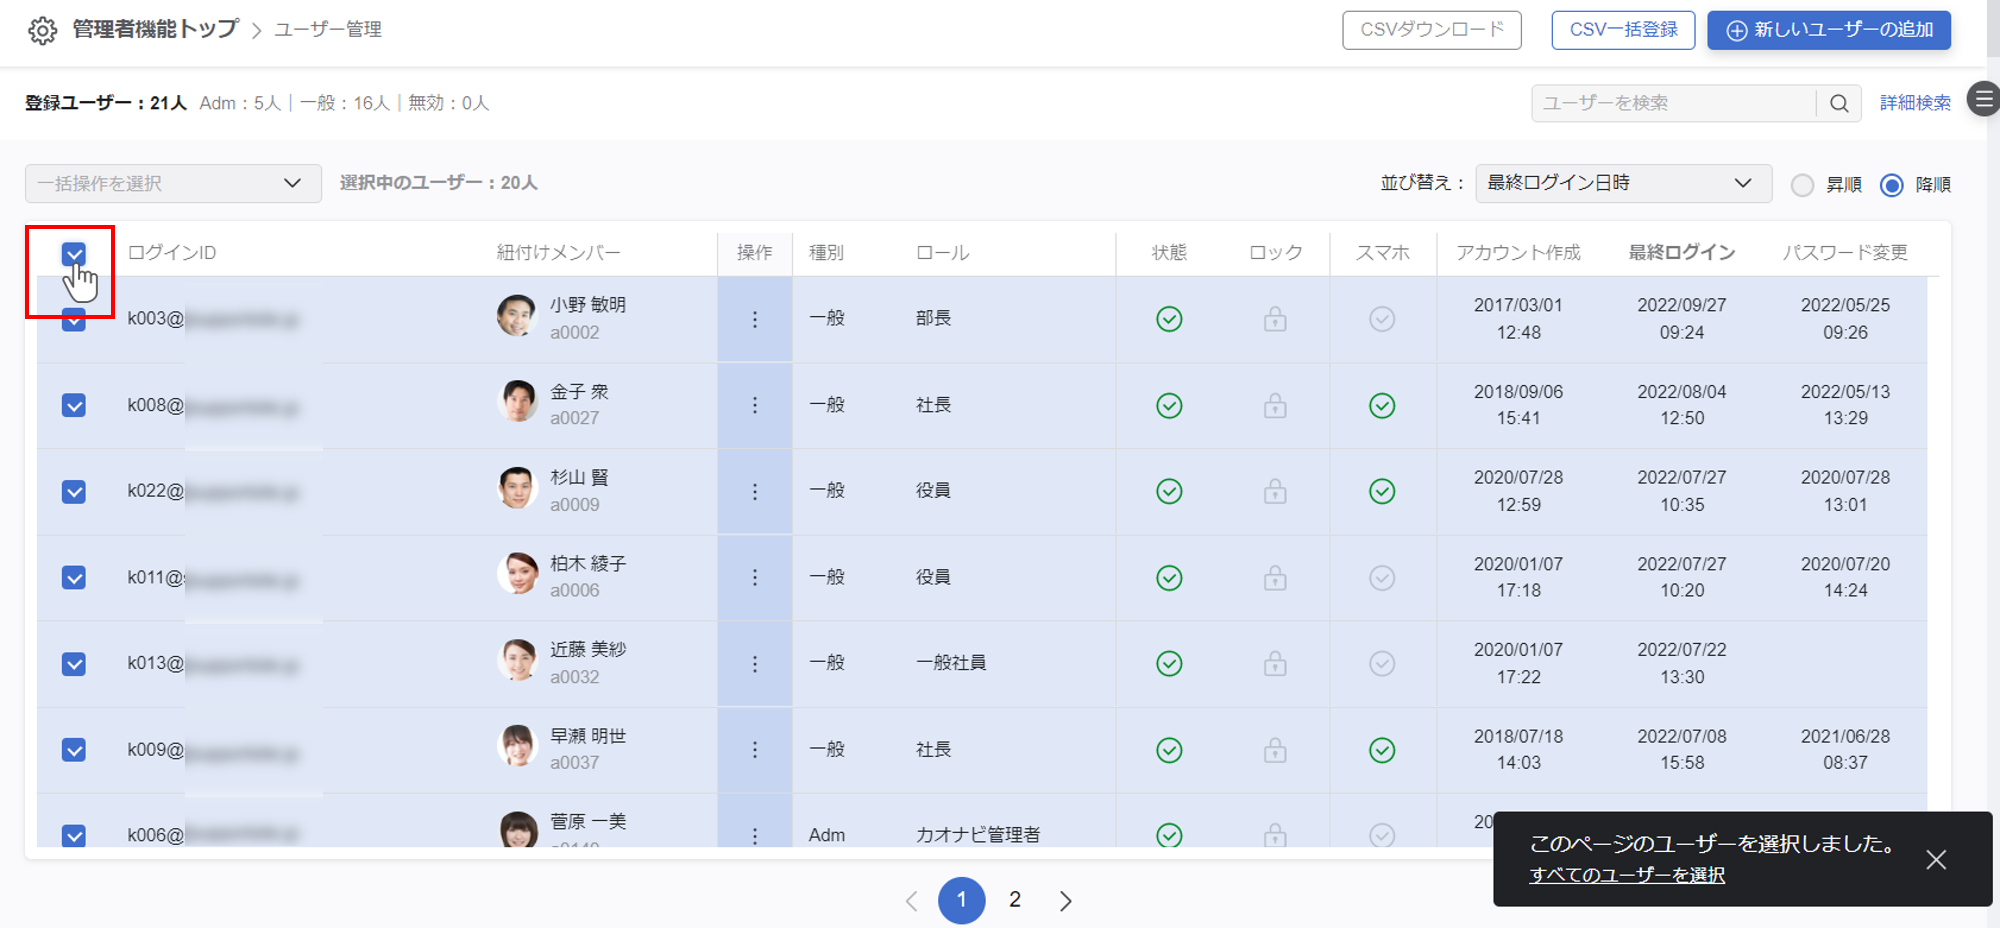This screenshot has width=2000, height=928.
Task: Go to 管理者機能トップ breadcrumb
Action: point(155,29)
